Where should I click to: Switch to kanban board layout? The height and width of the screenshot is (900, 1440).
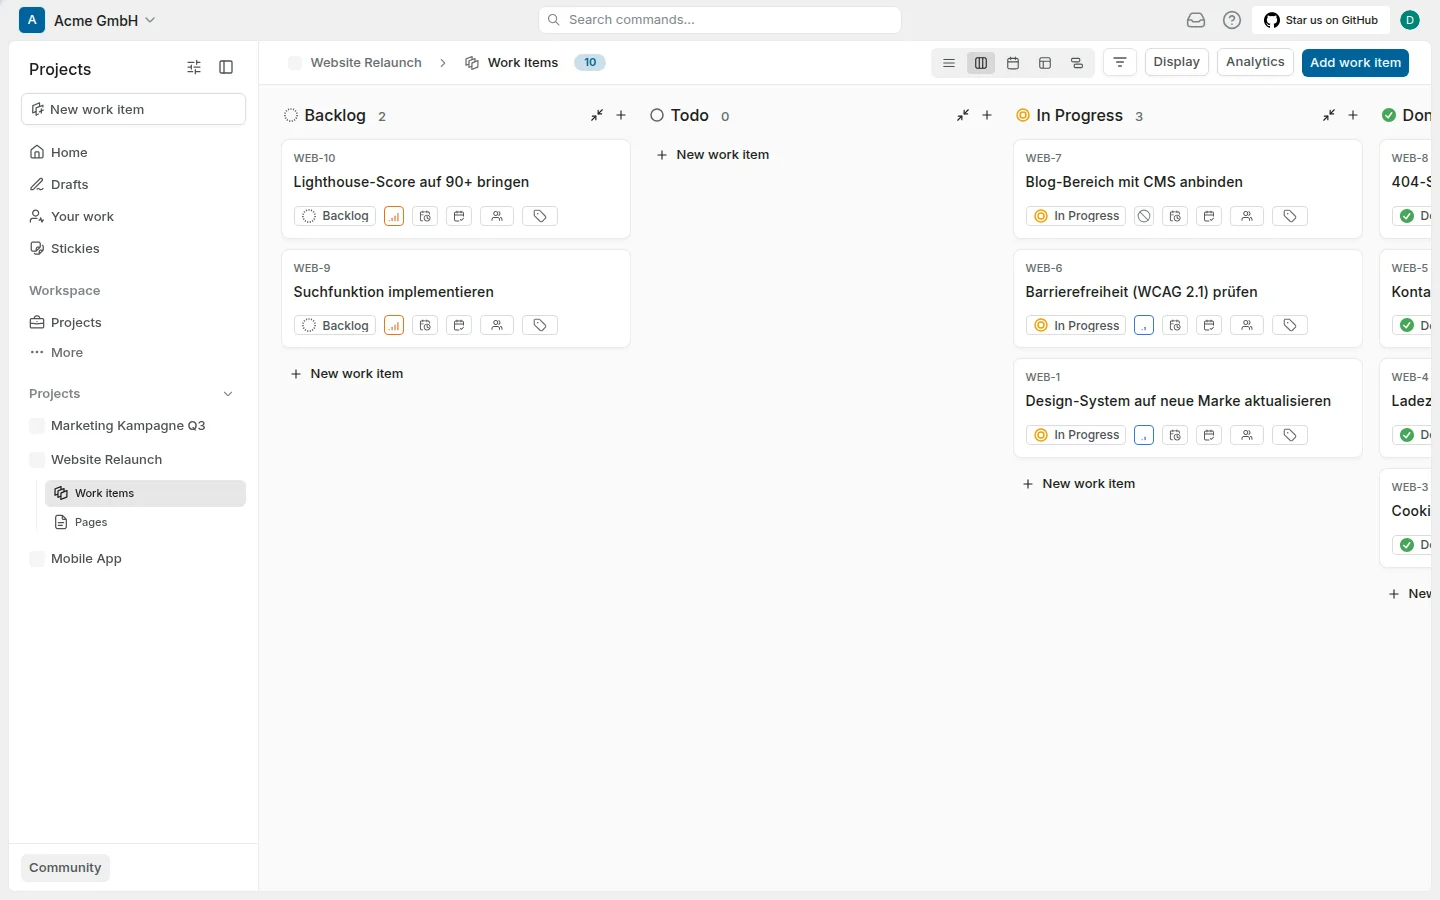click(981, 63)
